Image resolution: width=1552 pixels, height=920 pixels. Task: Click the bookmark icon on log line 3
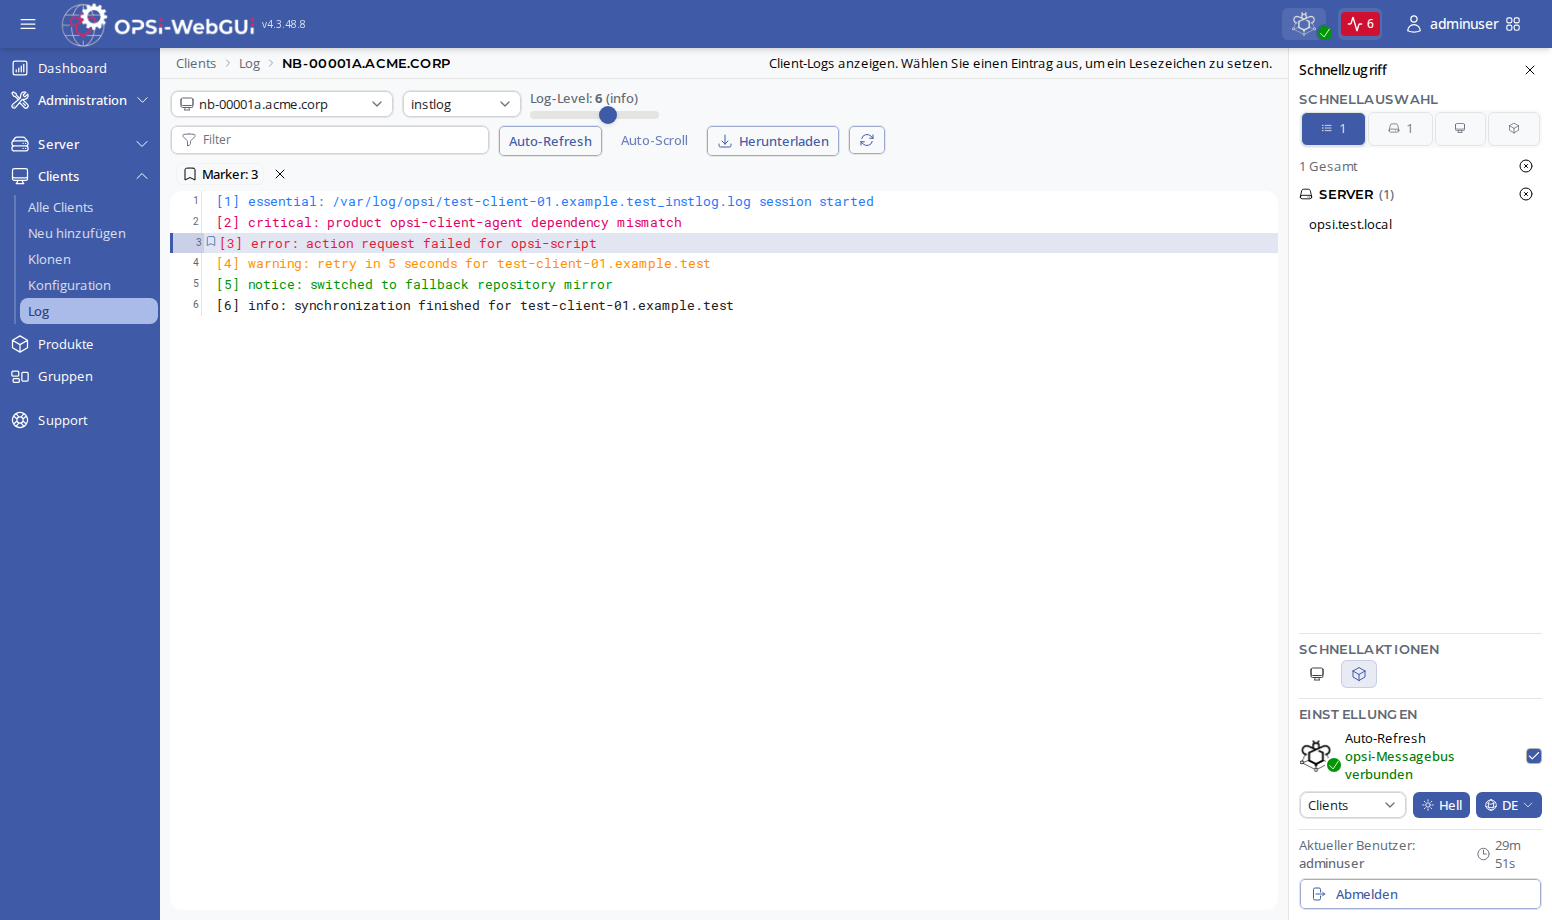click(x=211, y=242)
